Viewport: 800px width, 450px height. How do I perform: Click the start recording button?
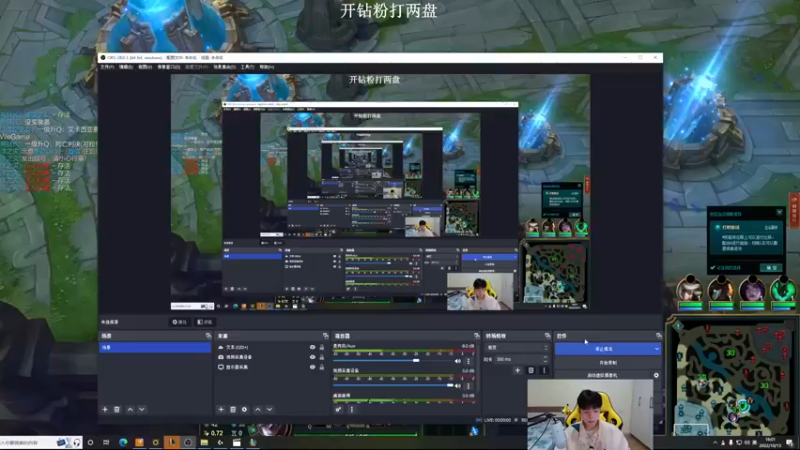[x=608, y=363]
